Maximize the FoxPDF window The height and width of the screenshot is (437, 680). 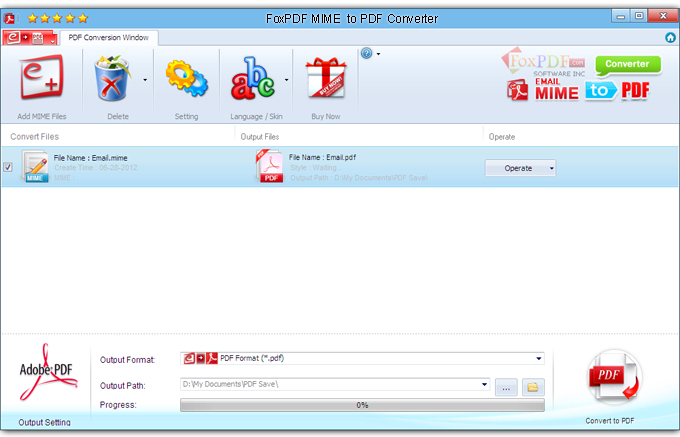(639, 16)
